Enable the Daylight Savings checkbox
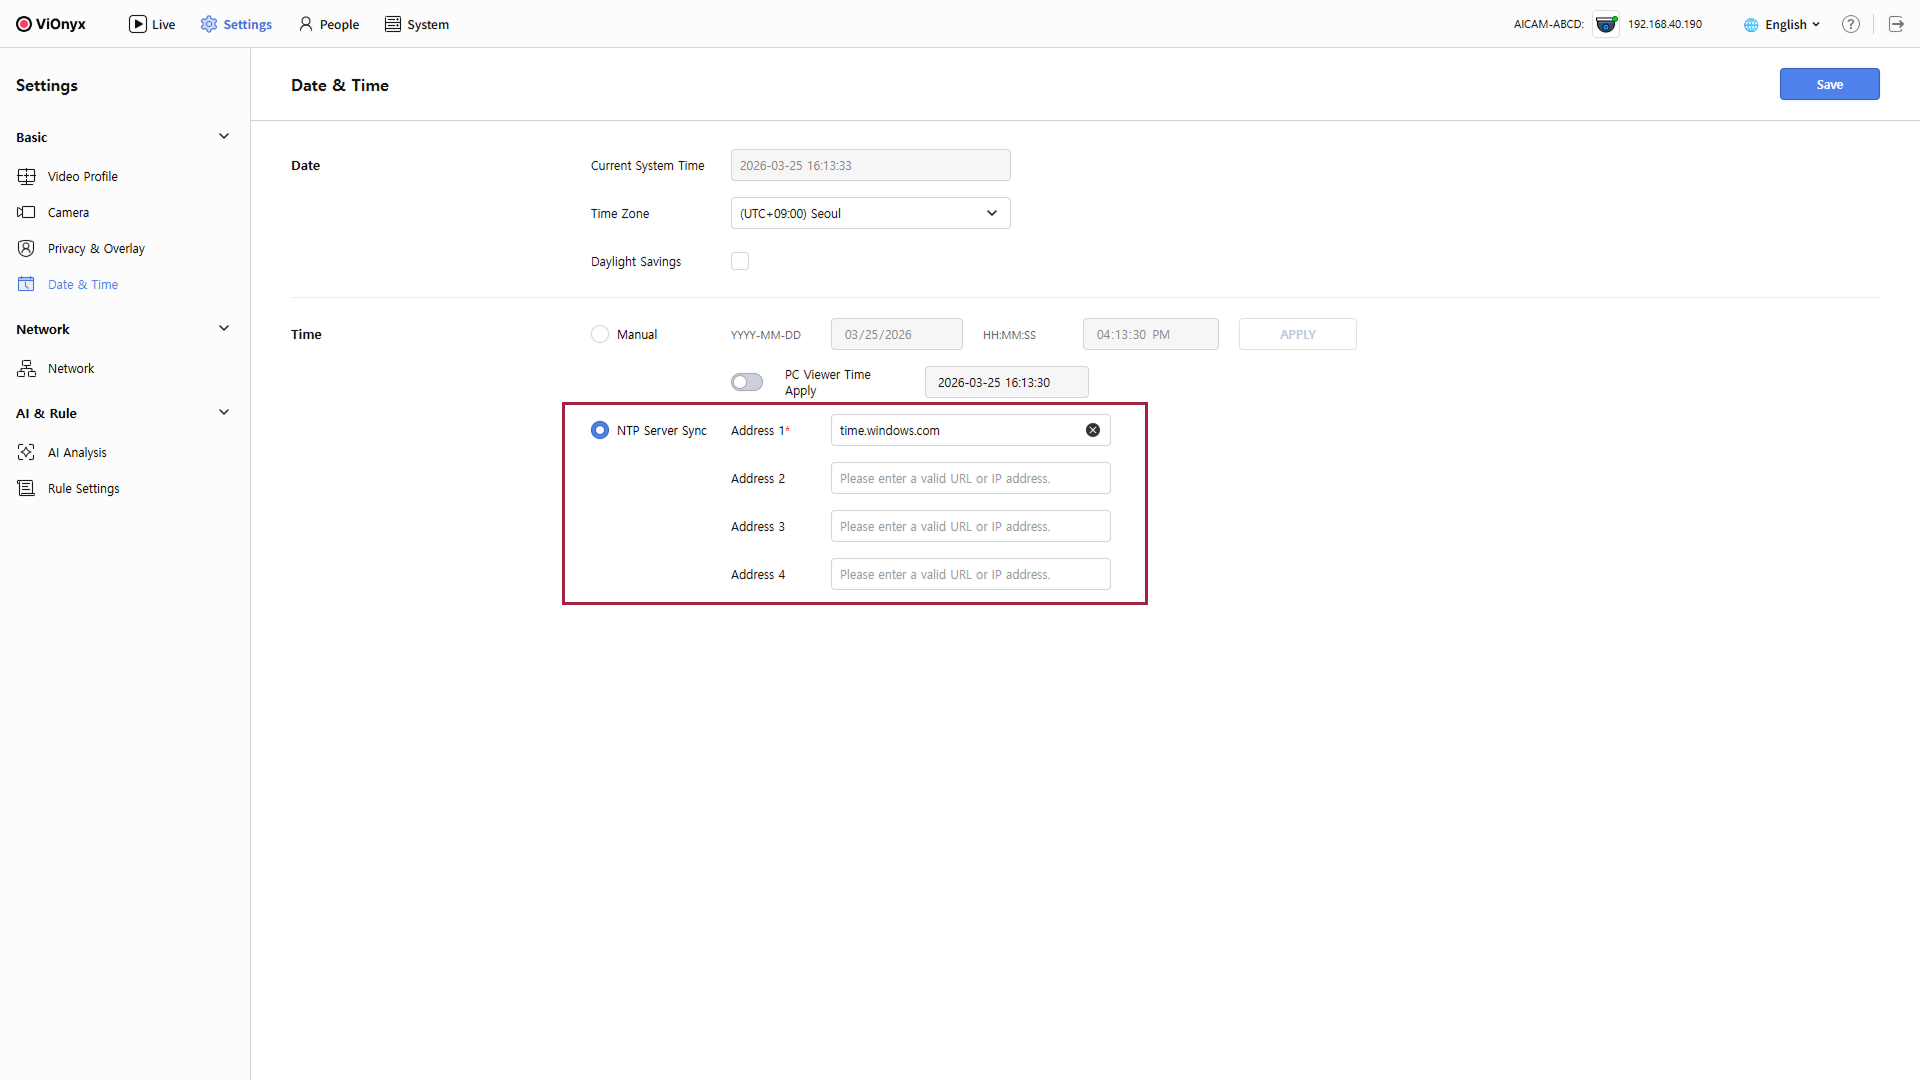Screen dimensions: 1920x1080 (740, 261)
